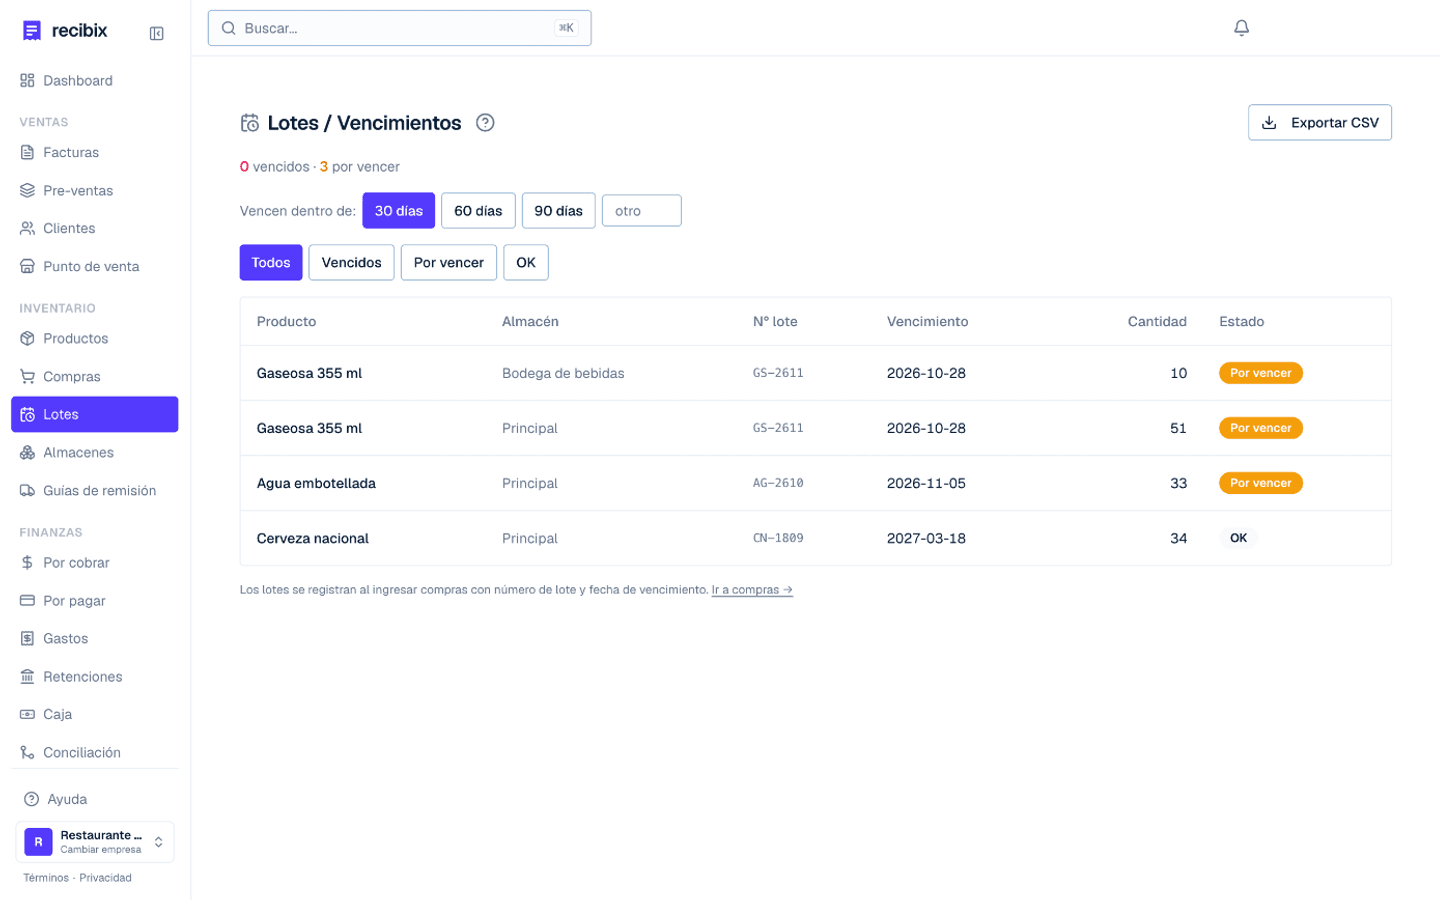The image size is (1440, 900).
Task: Click the Punto de venta store icon
Action: (27, 267)
